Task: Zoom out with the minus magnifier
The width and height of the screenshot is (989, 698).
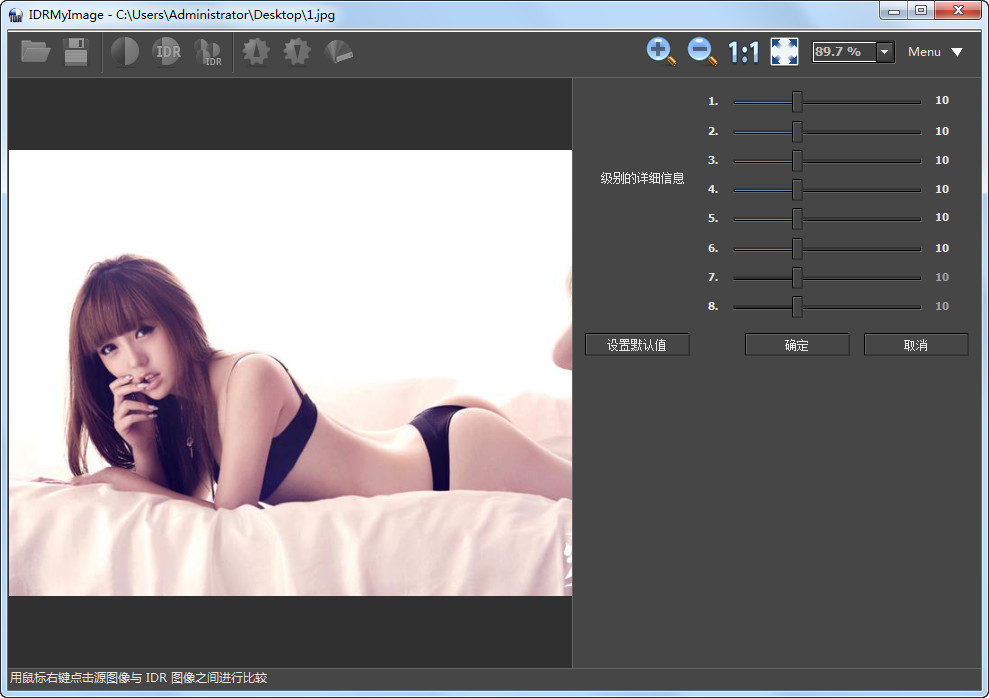Action: [x=702, y=52]
